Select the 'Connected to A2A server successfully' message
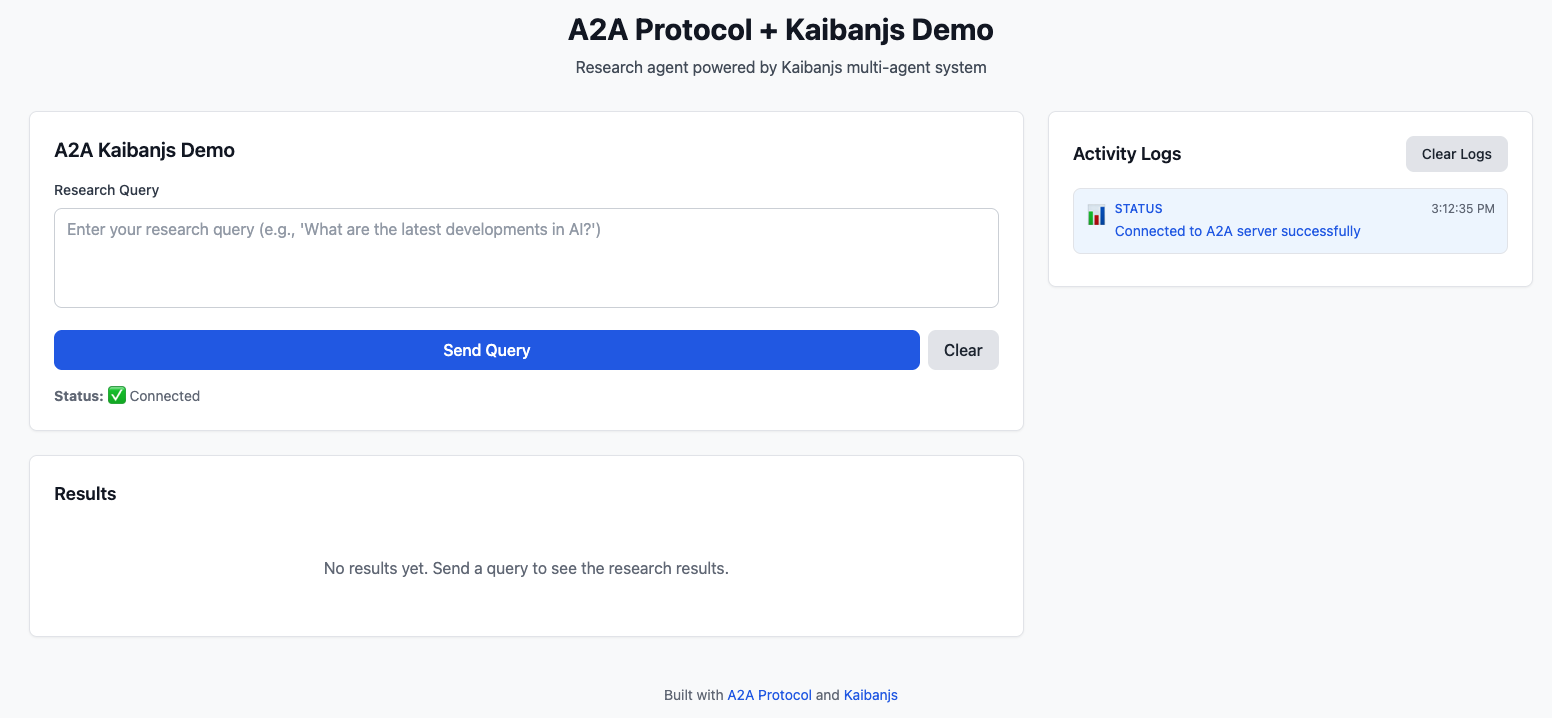Viewport: 1552px width, 718px height. click(x=1237, y=231)
